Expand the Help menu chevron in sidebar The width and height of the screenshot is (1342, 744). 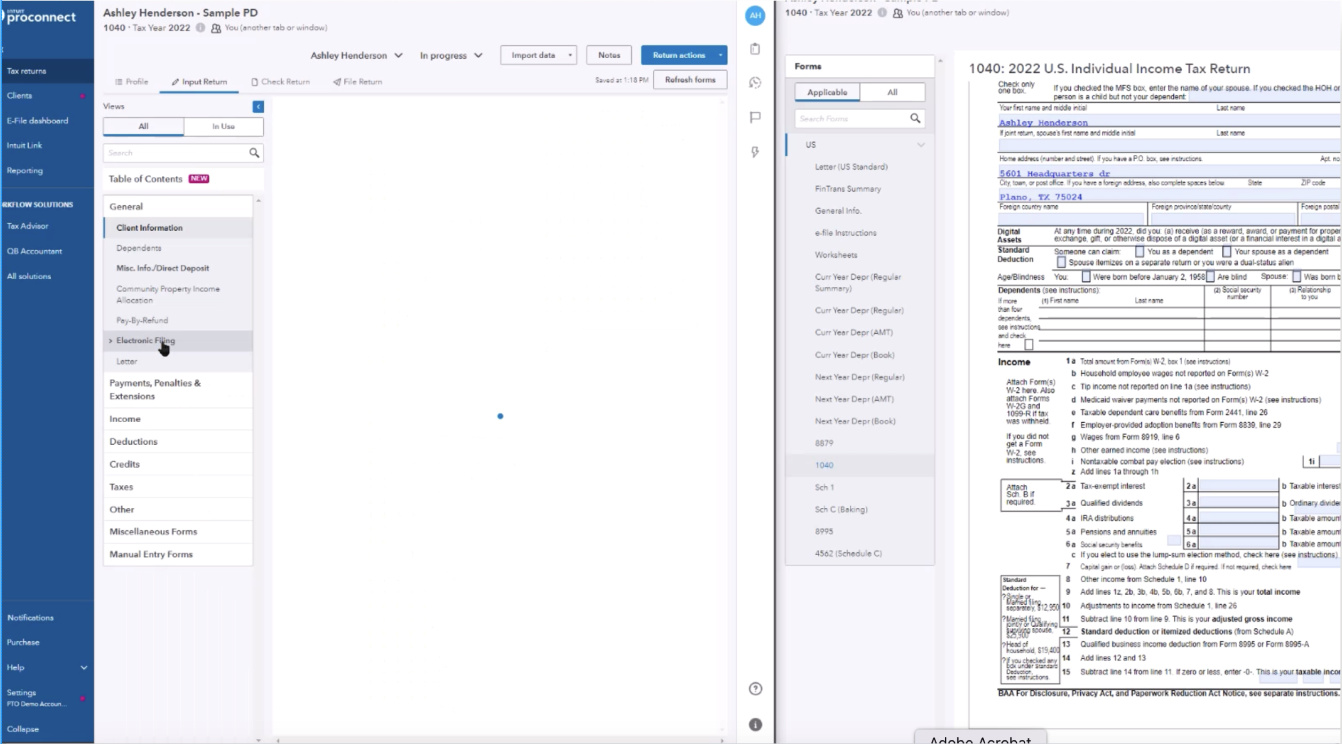pyautogui.click(x=84, y=667)
